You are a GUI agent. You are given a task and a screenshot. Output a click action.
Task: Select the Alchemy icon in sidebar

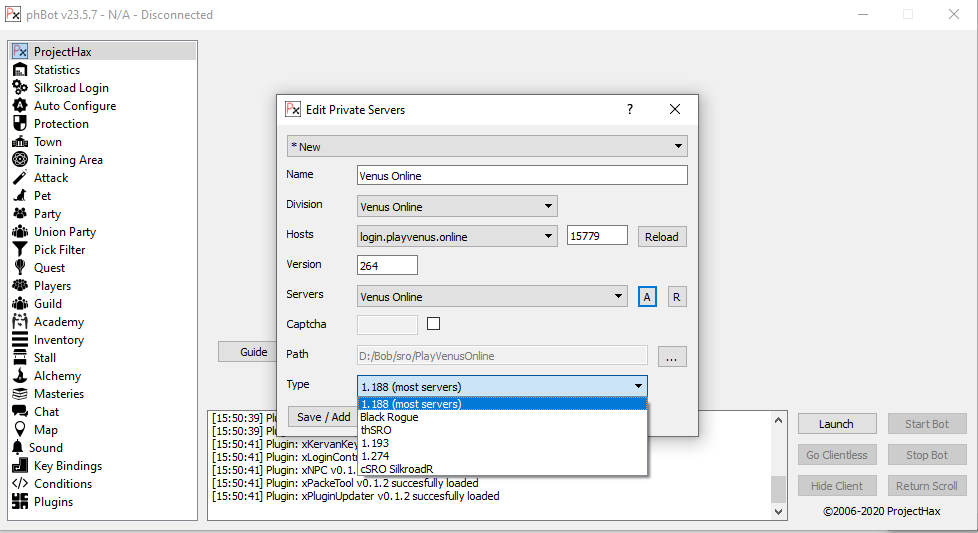20,376
